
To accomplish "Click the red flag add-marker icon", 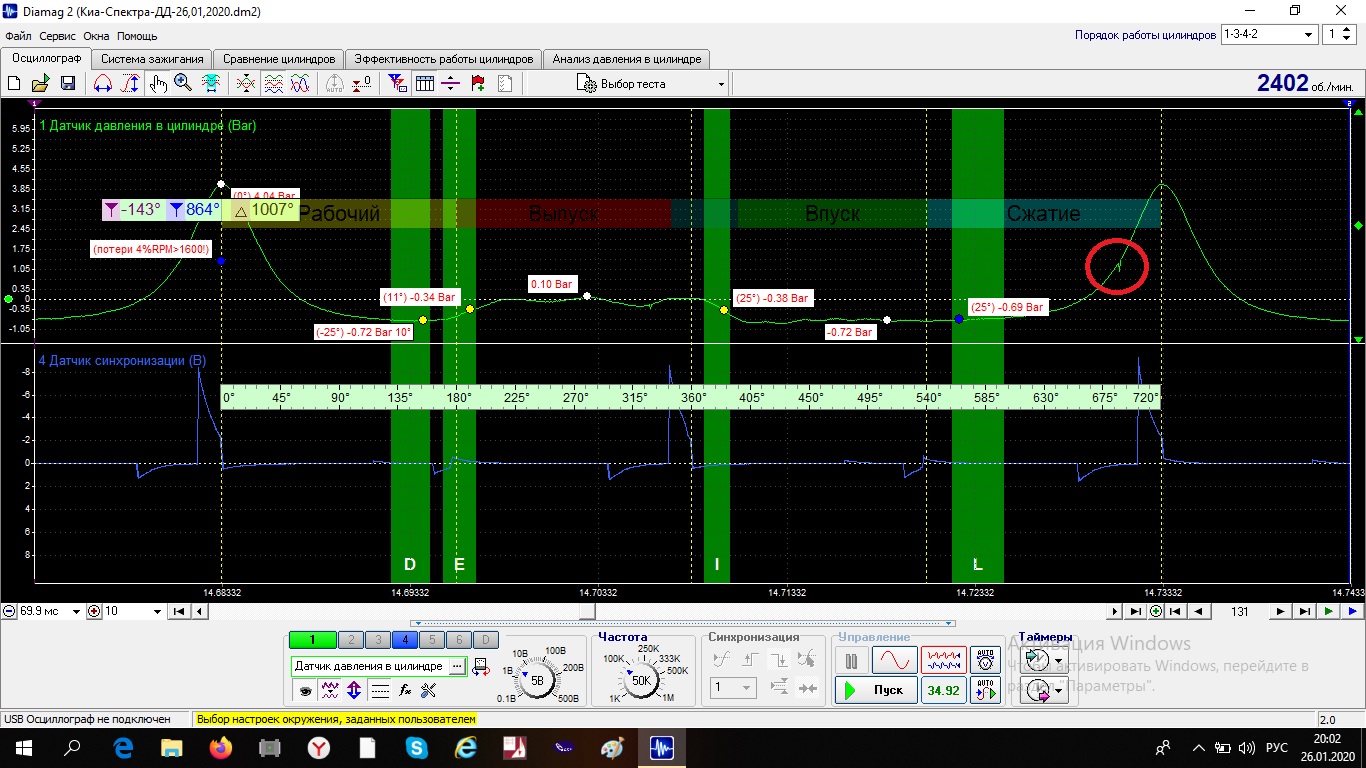I will 478,84.
